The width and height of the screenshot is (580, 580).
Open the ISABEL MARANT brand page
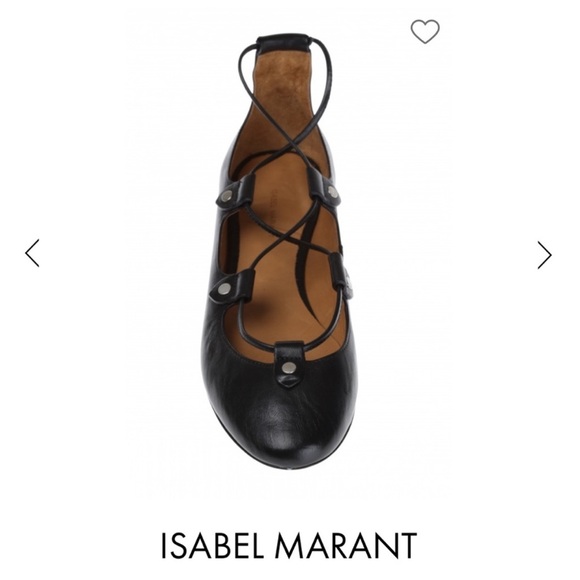[x=289, y=545]
